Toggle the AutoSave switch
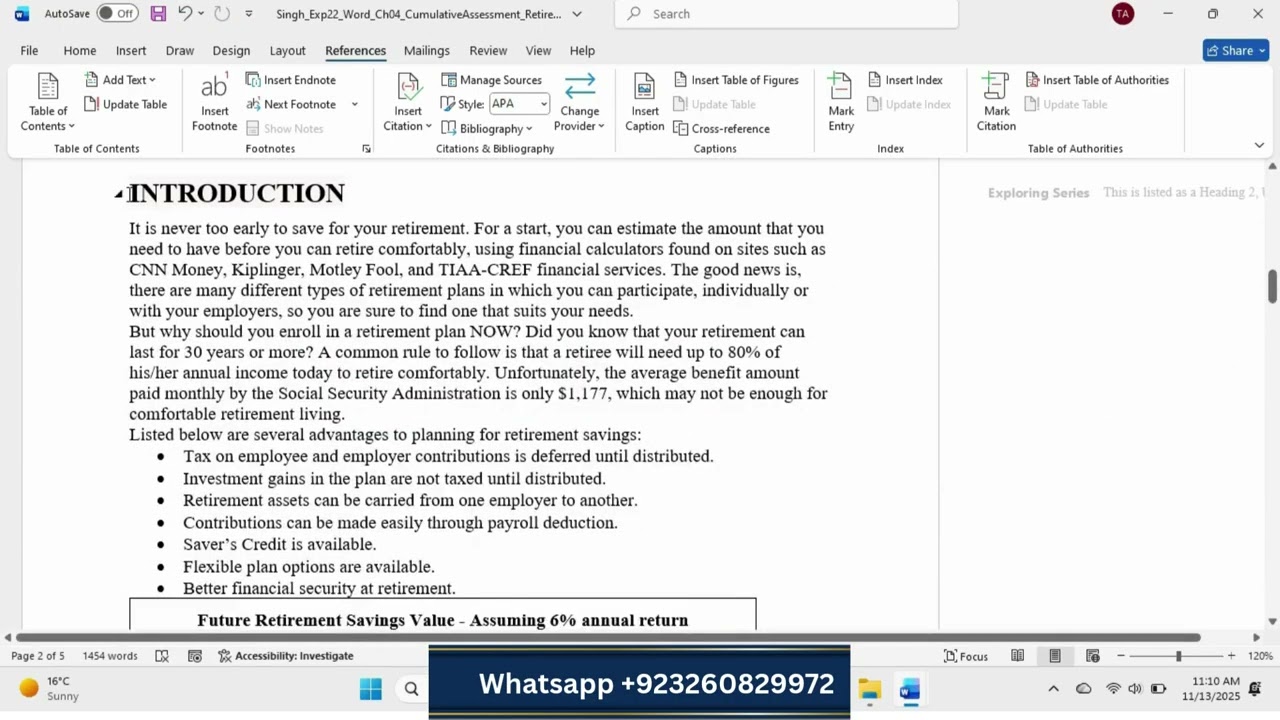Screen dimensions: 1280x720 coord(118,14)
